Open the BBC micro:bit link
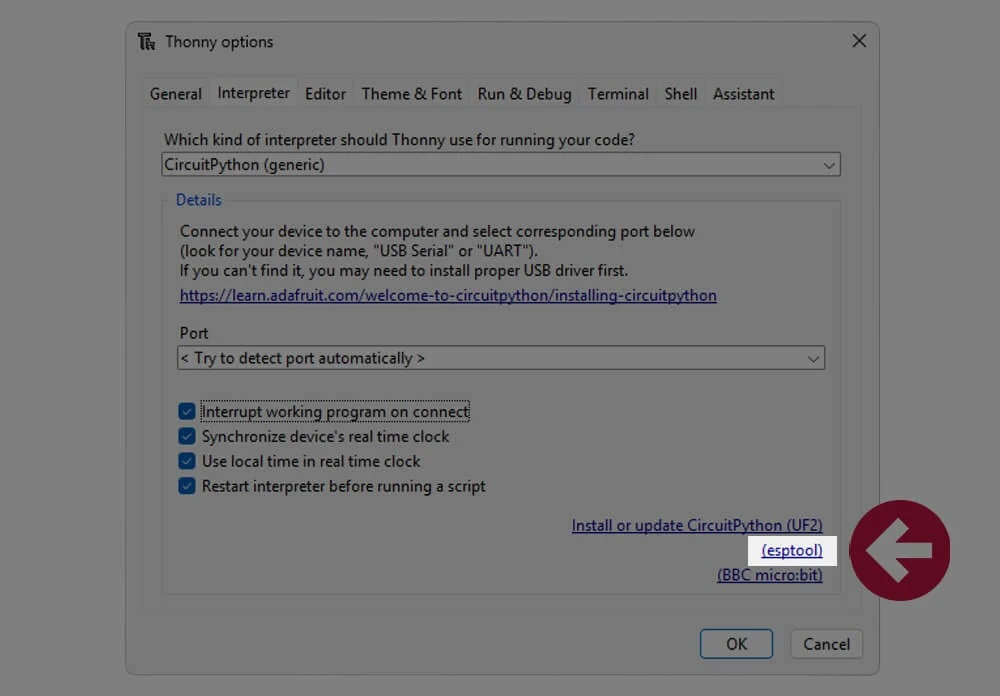 click(x=770, y=575)
